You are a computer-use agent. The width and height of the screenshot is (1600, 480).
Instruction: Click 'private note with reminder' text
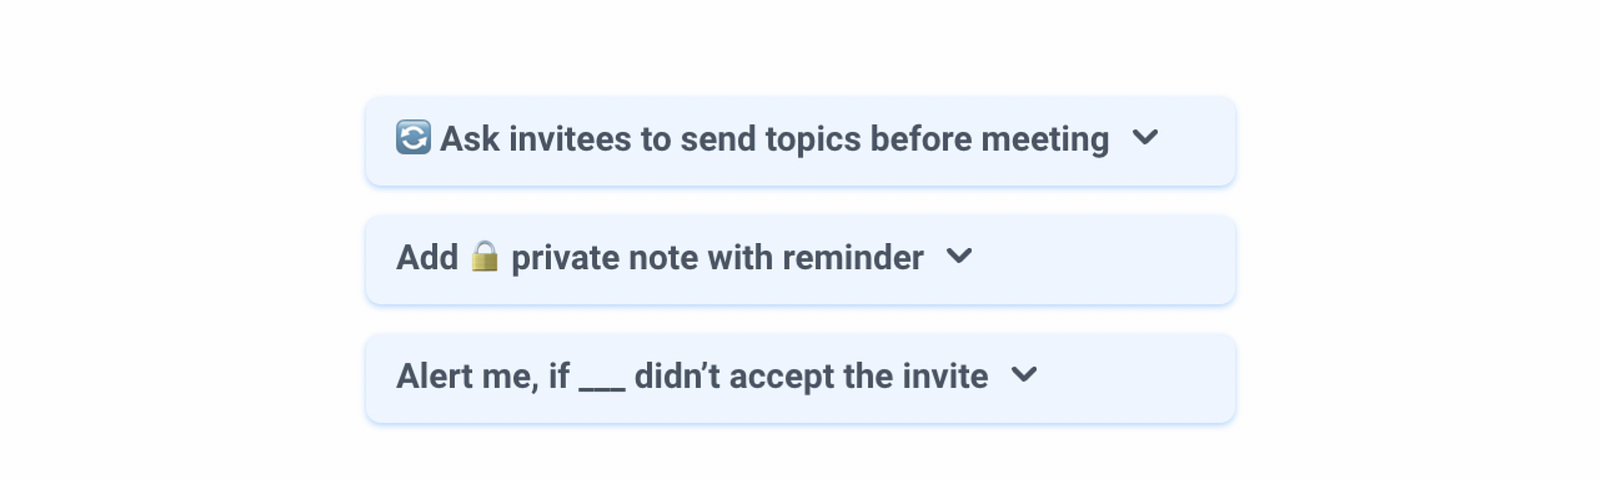tap(717, 258)
